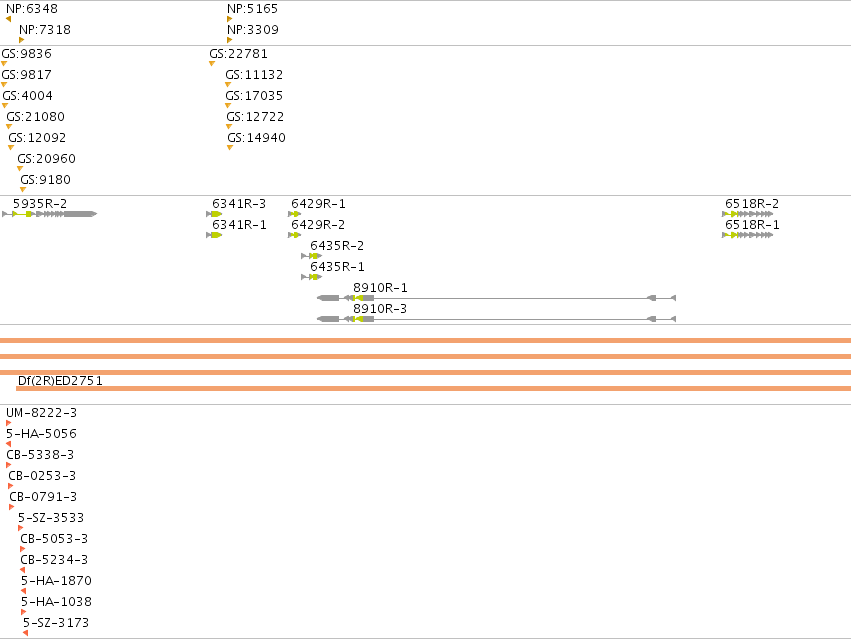Click the 5-HA-1870 label
851x639 pixels.
pos(56,581)
